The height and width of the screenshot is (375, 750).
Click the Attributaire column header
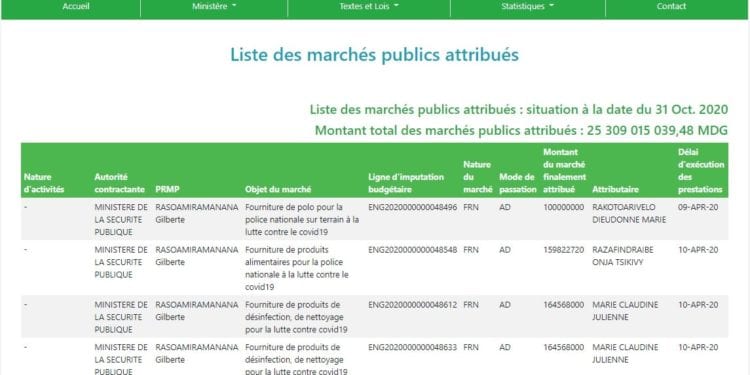(x=615, y=189)
